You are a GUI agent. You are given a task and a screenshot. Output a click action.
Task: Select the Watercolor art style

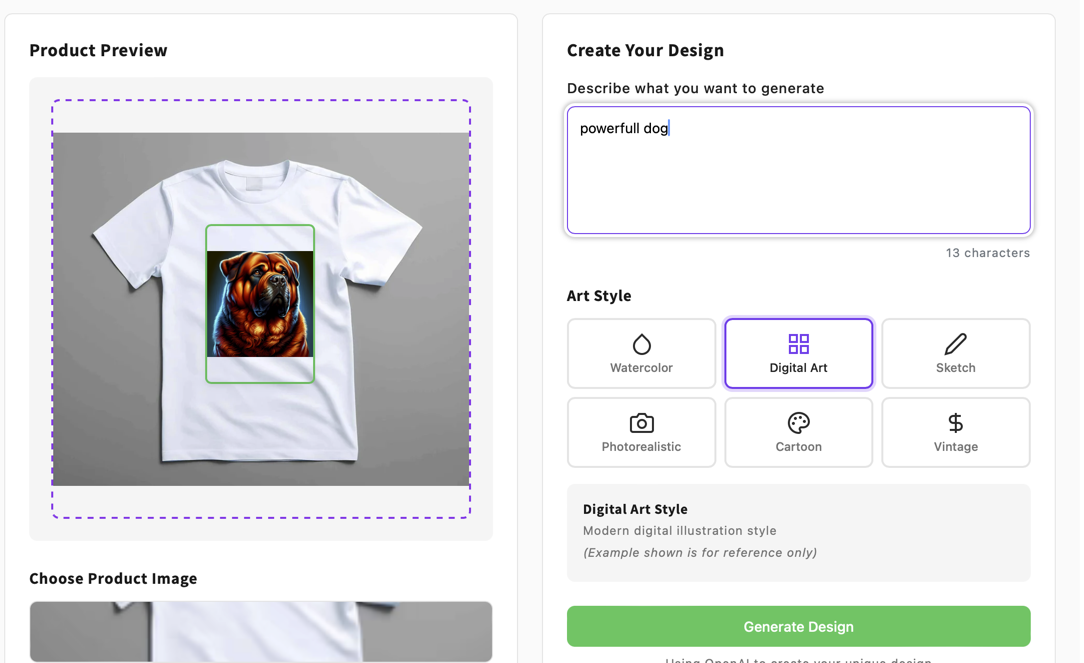point(641,353)
